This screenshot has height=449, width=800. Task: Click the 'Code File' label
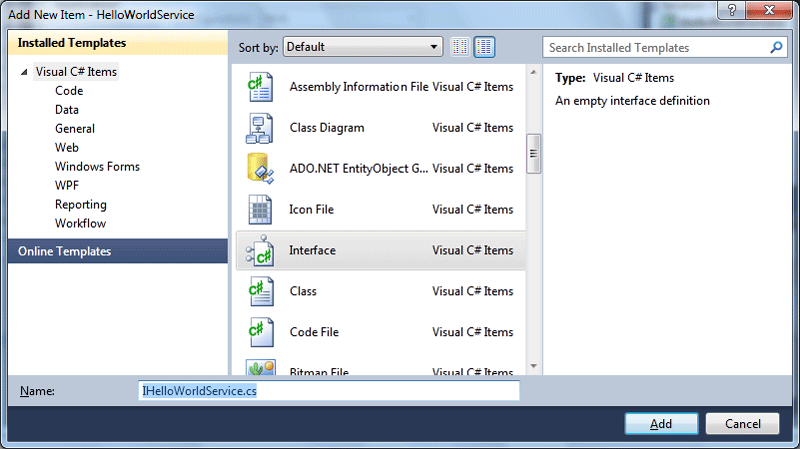pos(314,332)
